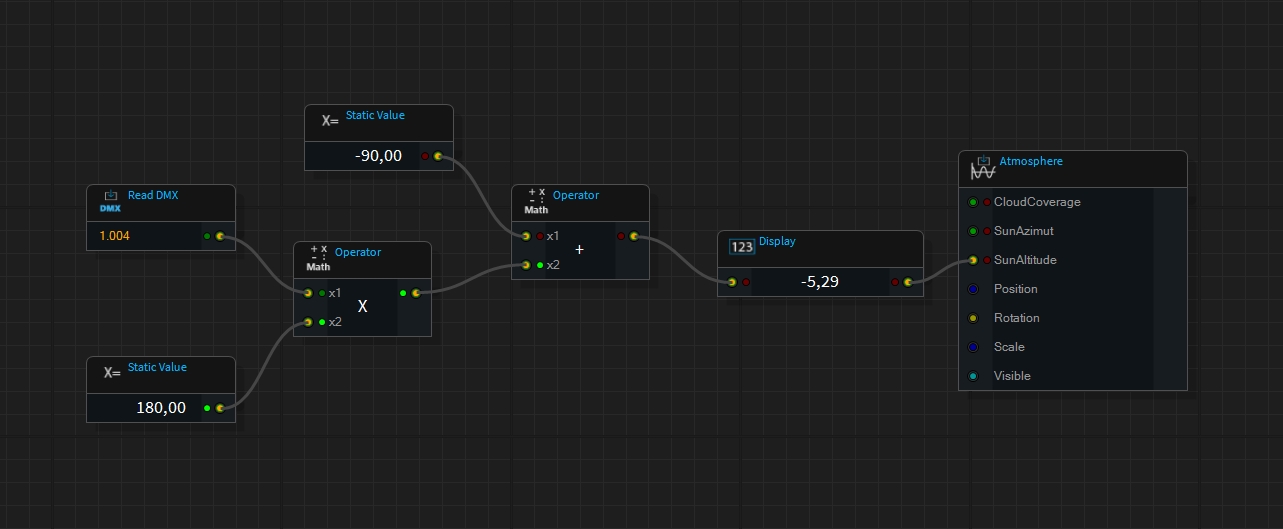This screenshot has width=1283, height=529.
Task: Click the X multiply symbol in Operator node
Action: (x=363, y=307)
